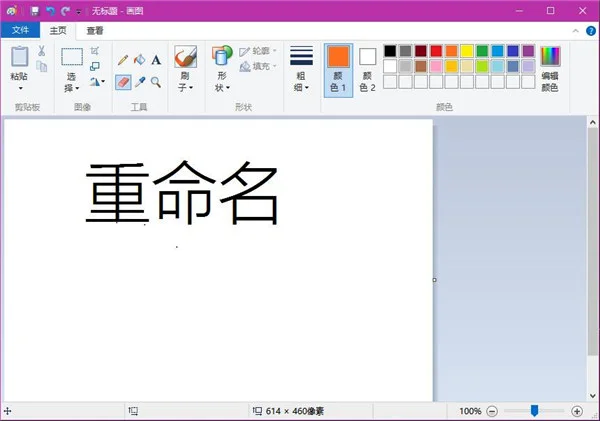The image size is (600, 421).
Task: Click the Cut scissors icon
Action: [41, 51]
